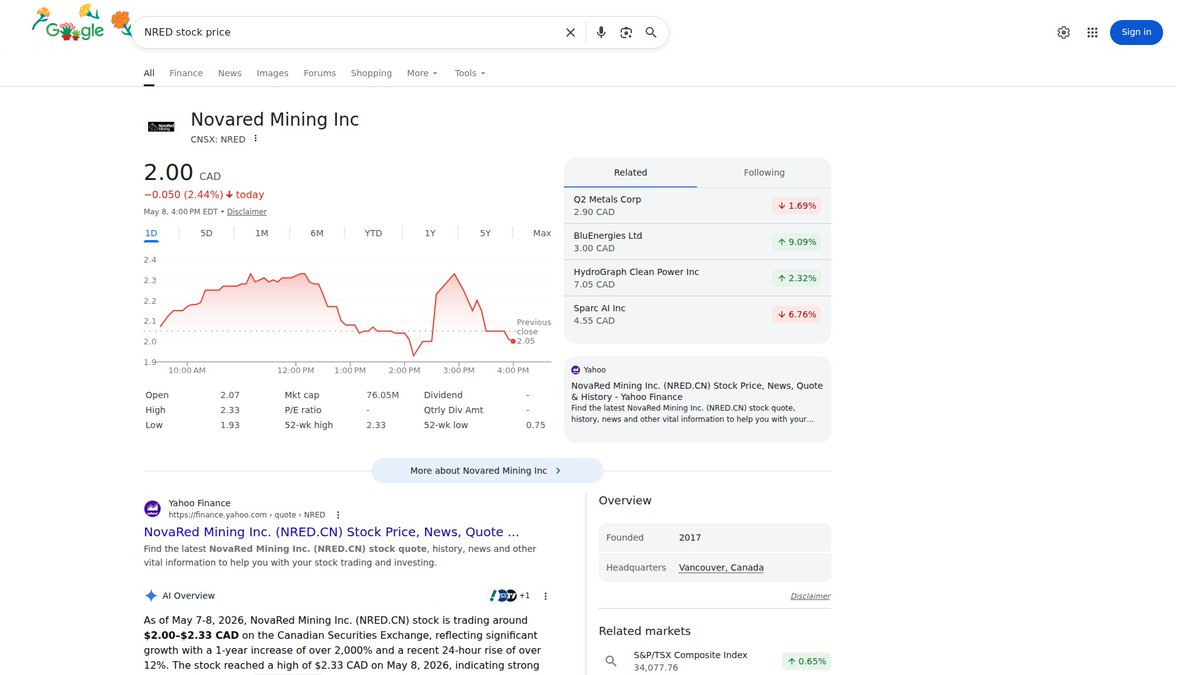Open the Related stocks tab
The image size is (1200, 675).
pos(630,172)
